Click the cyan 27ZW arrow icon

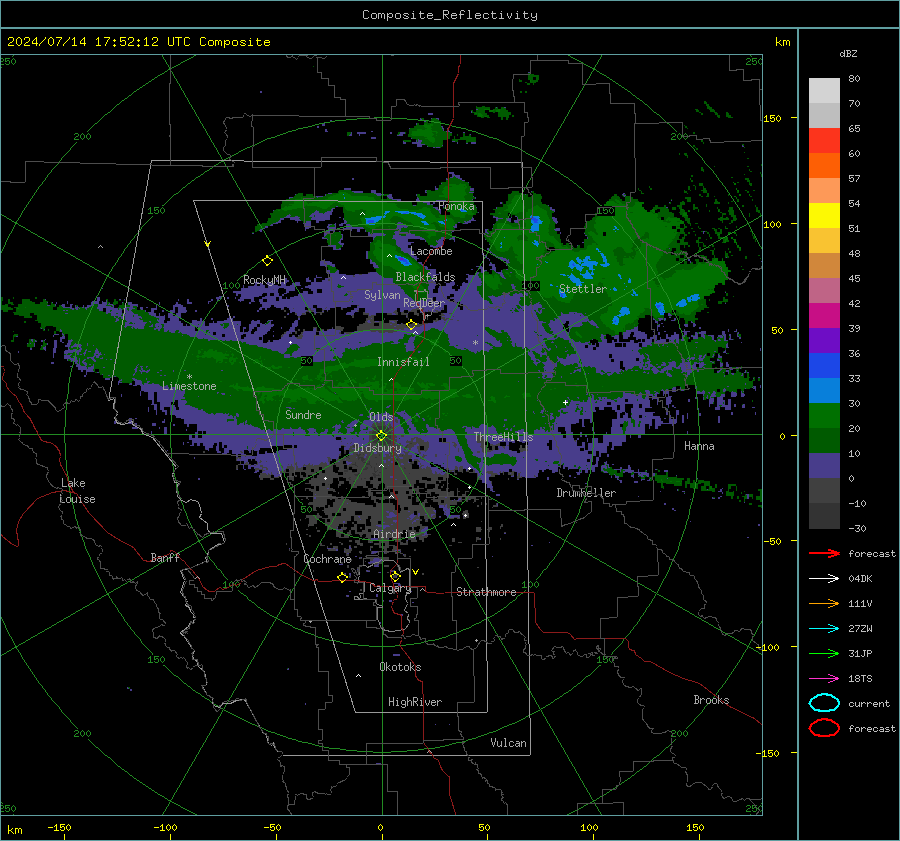pyautogui.click(x=824, y=629)
